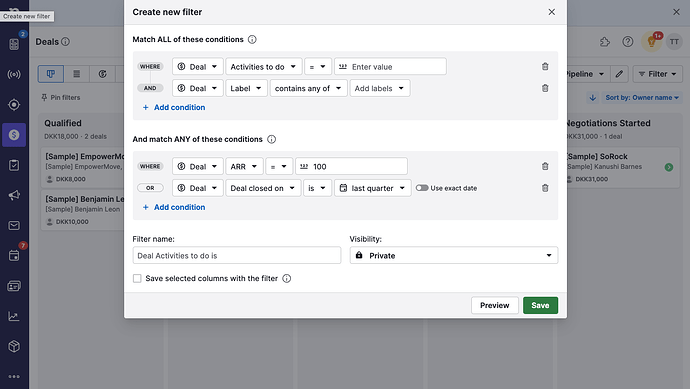690x389 pixels.
Task: Expand the Visibility Private dropdown
Action: pos(454,255)
